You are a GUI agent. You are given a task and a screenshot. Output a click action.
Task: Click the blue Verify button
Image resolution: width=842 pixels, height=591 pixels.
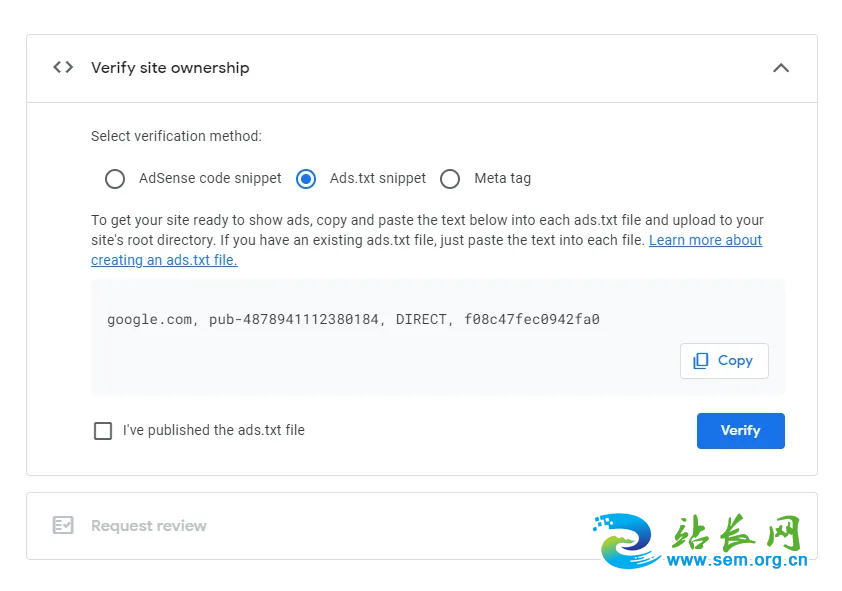tap(741, 431)
